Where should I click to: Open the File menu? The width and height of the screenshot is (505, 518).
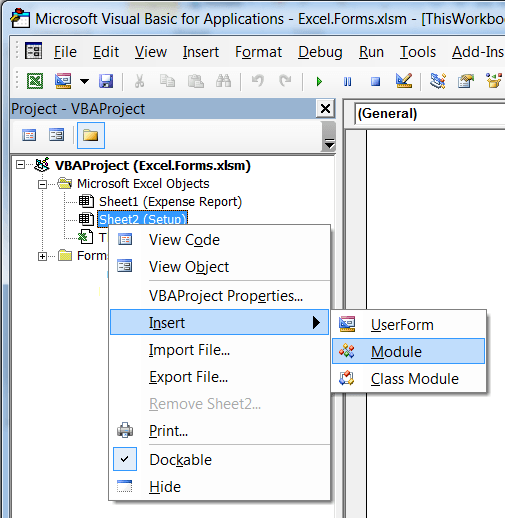(65, 52)
